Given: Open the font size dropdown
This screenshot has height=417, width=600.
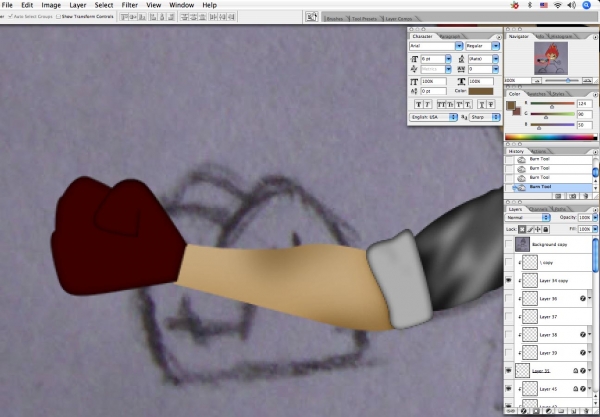Looking at the screenshot, I should [x=448, y=59].
